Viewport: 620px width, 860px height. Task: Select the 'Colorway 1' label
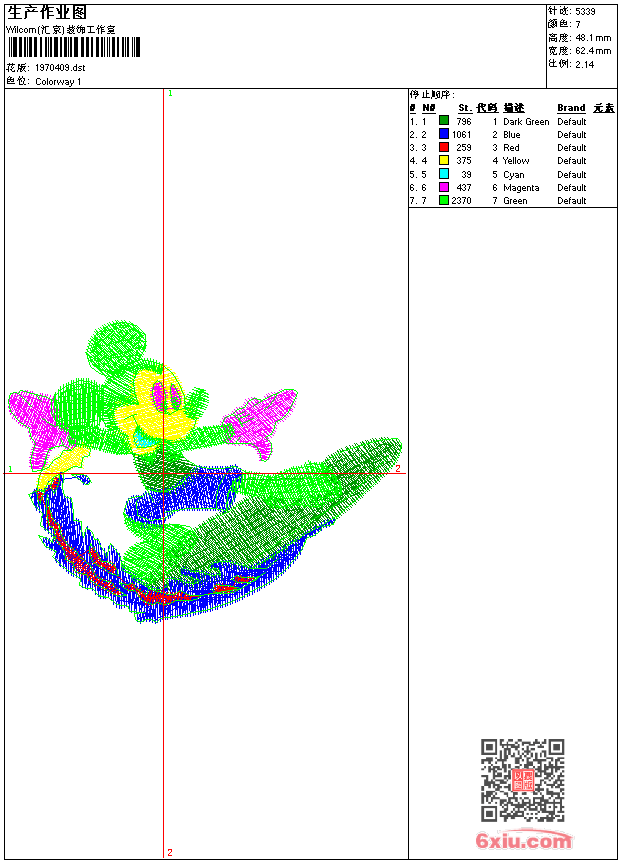(x=58, y=82)
